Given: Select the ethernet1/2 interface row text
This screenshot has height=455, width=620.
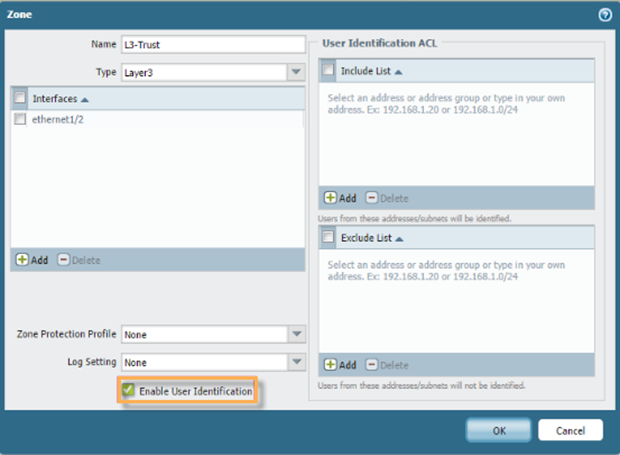Looking at the screenshot, I should coord(58,119).
